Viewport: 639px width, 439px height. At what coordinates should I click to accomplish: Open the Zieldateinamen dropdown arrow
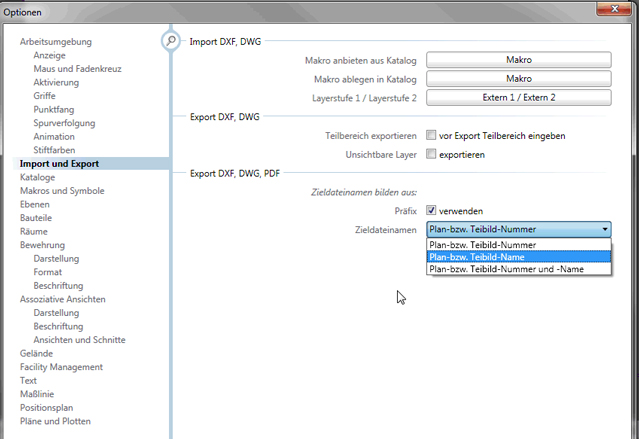tap(604, 229)
